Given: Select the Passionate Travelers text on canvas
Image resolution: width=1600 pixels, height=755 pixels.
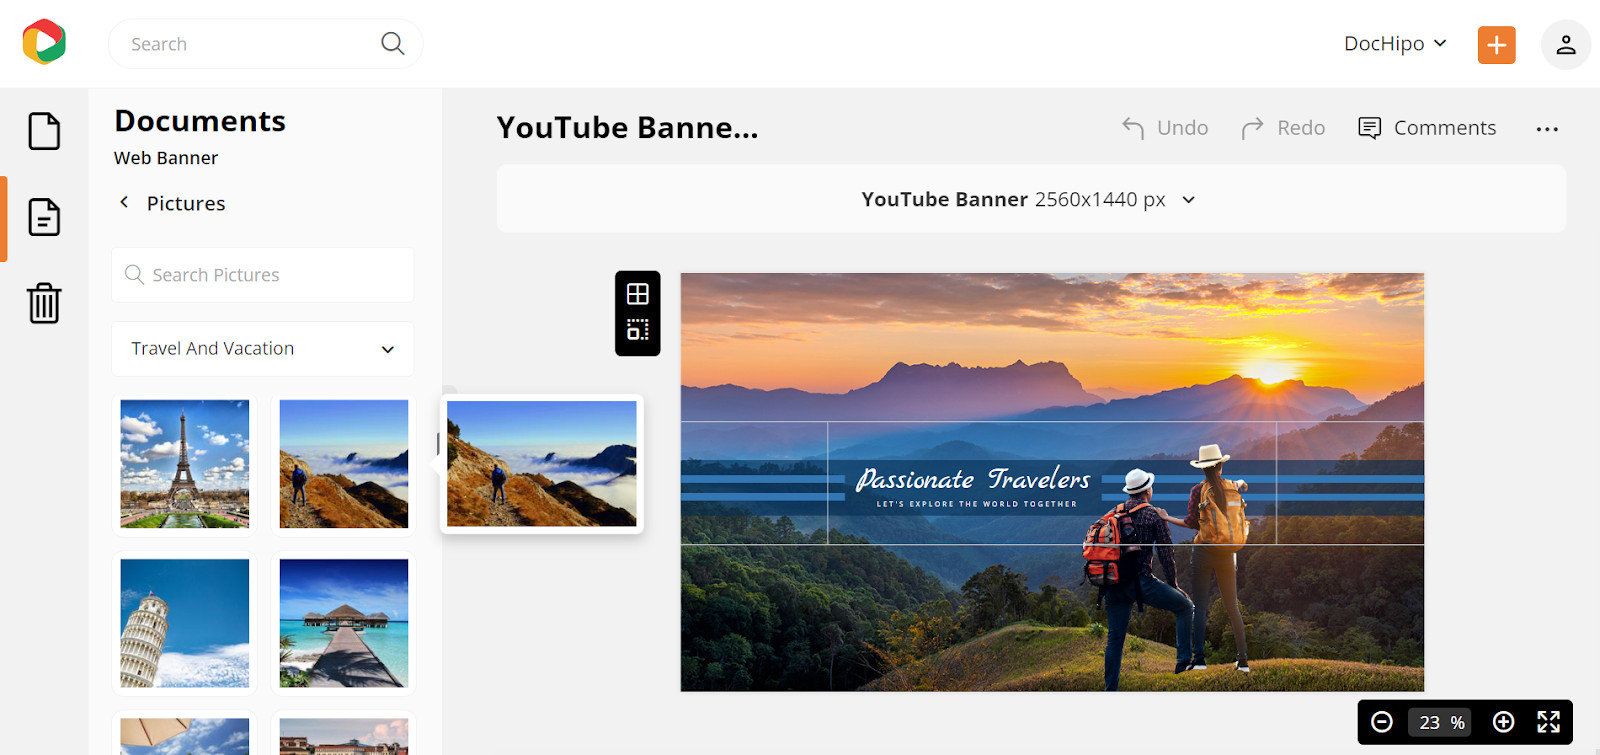Looking at the screenshot, I should tap(973, 479).
